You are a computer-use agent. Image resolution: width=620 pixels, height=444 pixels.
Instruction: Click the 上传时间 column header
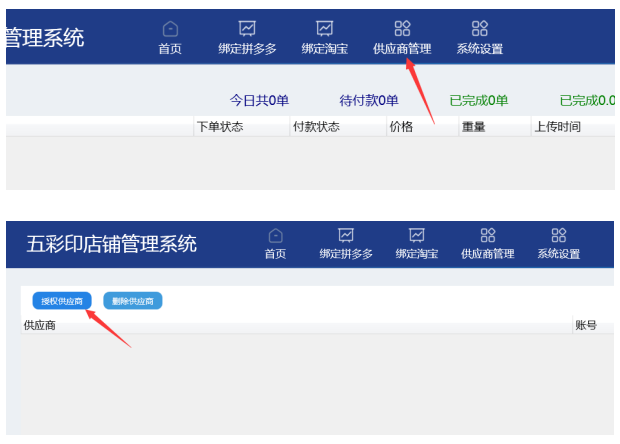click(x=557, y=127)
